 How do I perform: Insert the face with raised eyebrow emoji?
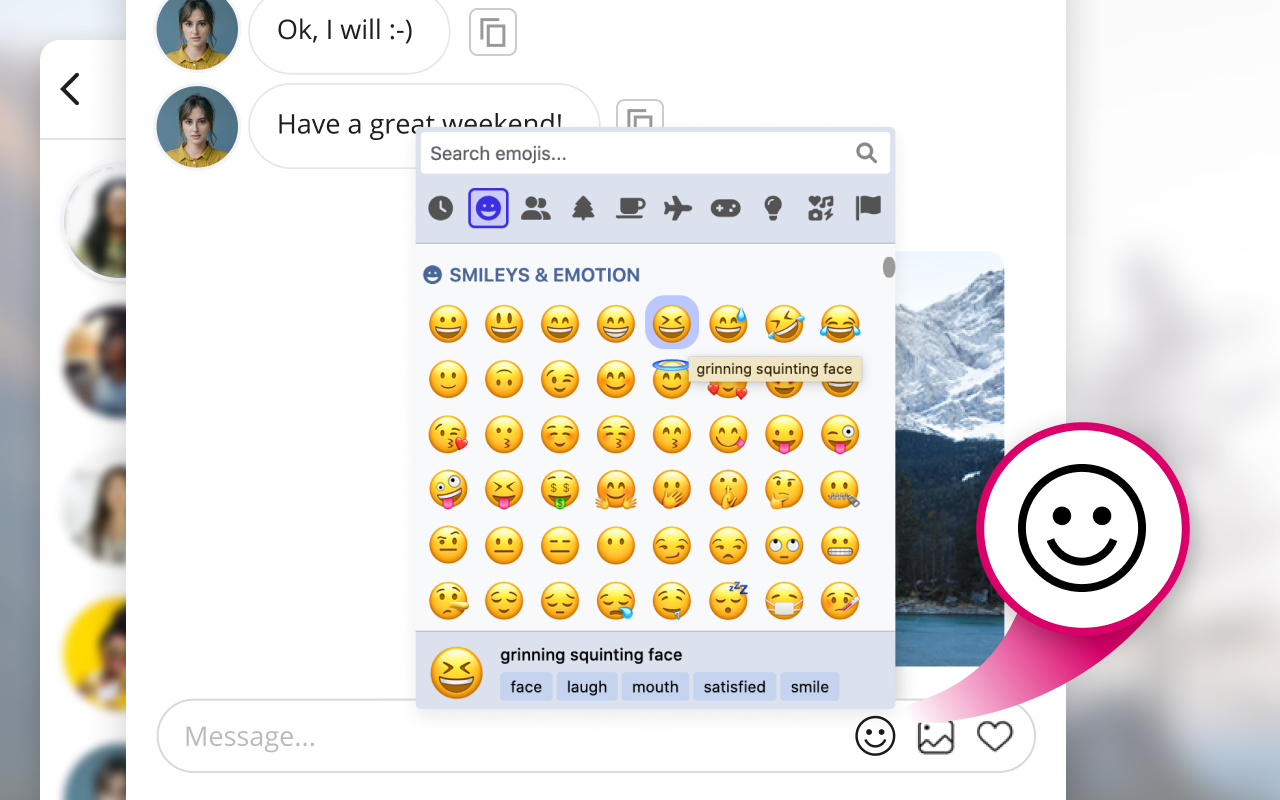[x=448, y=546]
